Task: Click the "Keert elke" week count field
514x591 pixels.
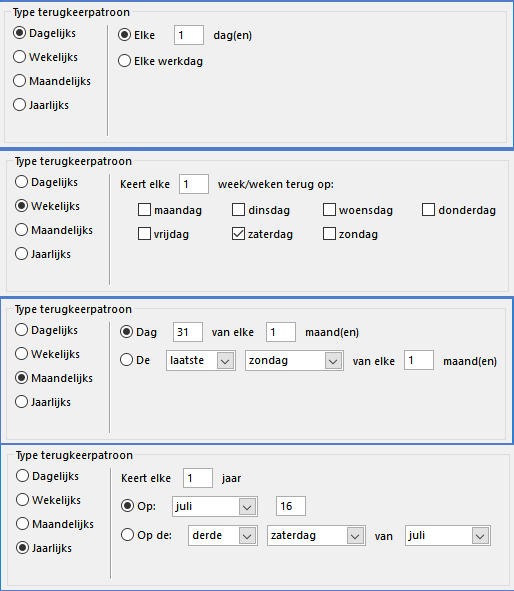Action: click(194, 184)
